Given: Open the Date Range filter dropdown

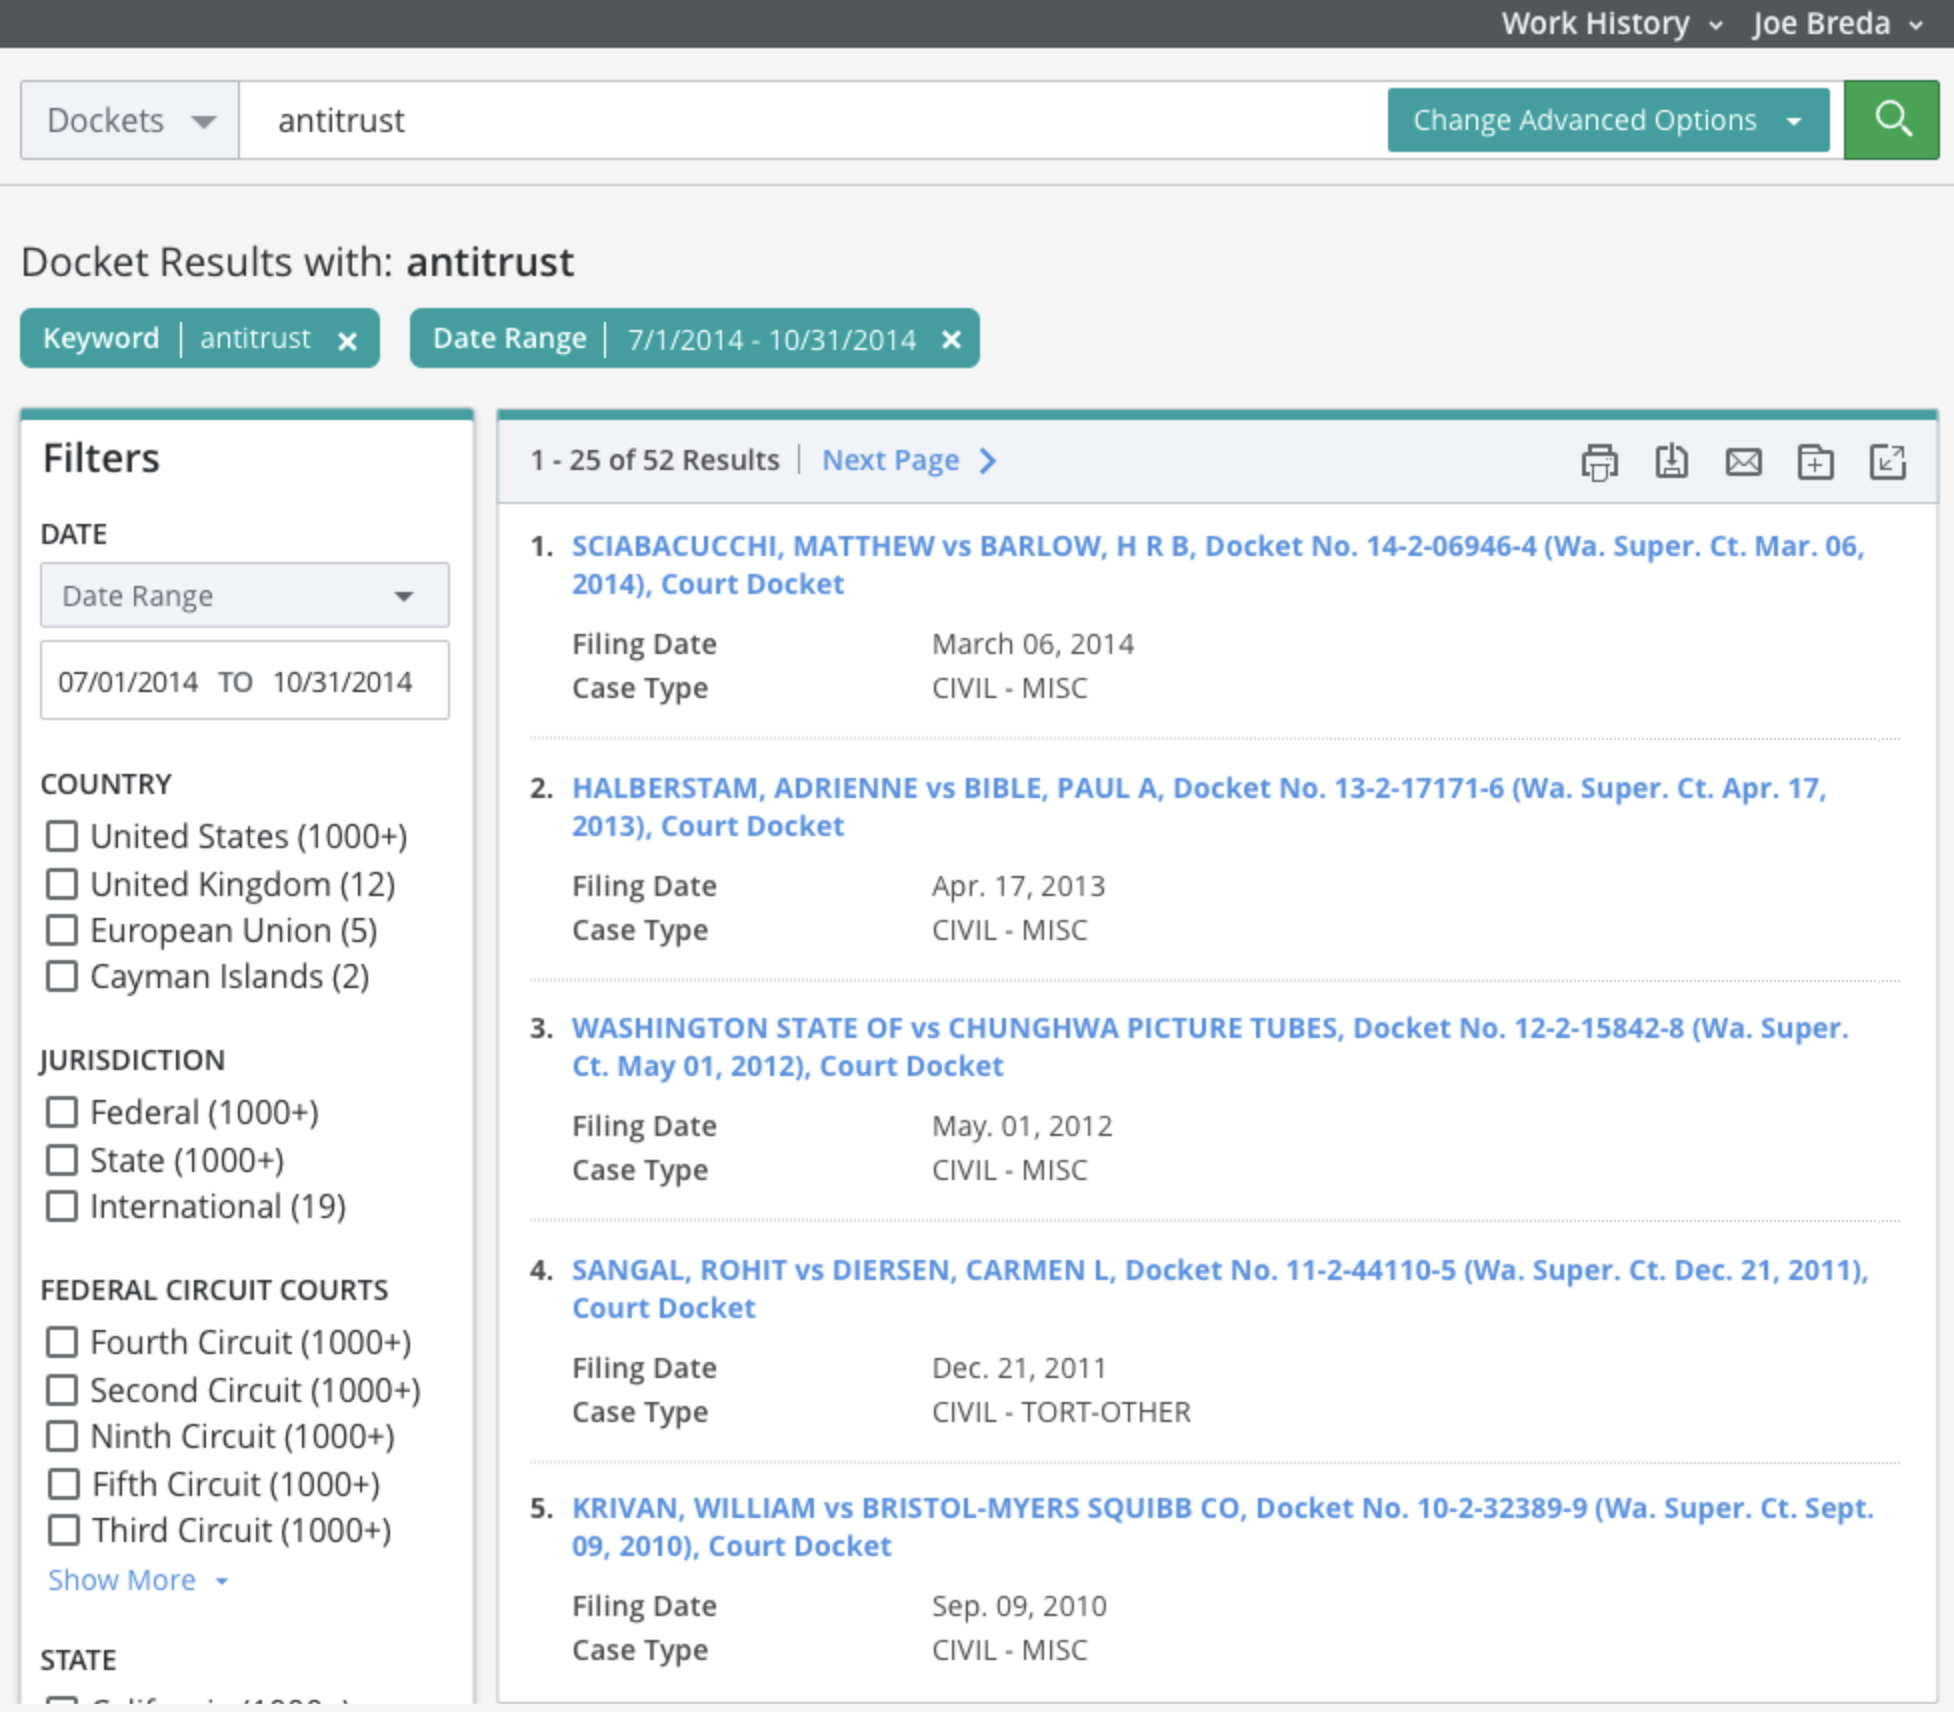Looking at the screenshot, I should point(244,596).
